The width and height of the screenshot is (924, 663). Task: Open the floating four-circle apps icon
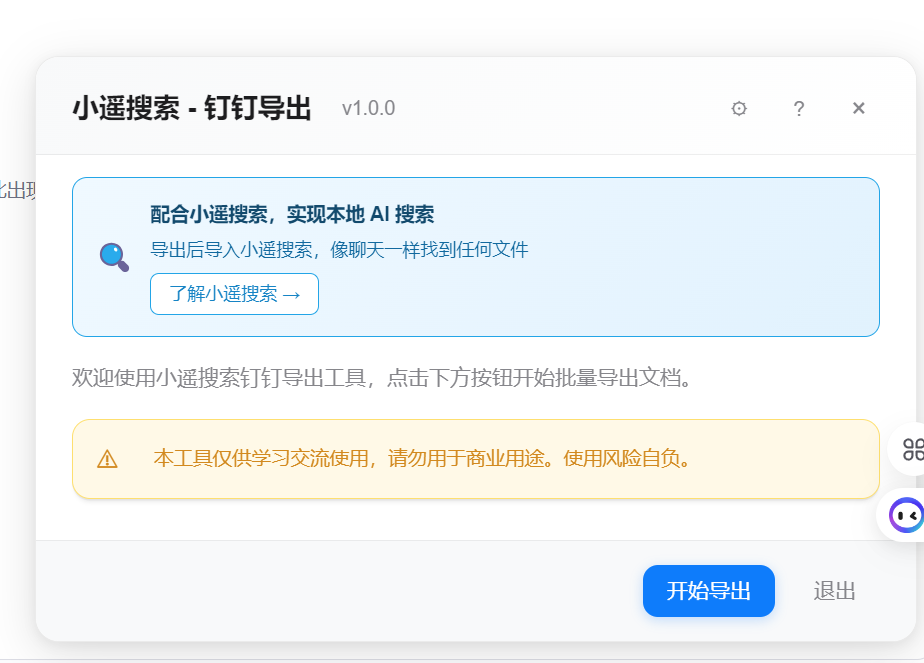click(x=912, y=449)
